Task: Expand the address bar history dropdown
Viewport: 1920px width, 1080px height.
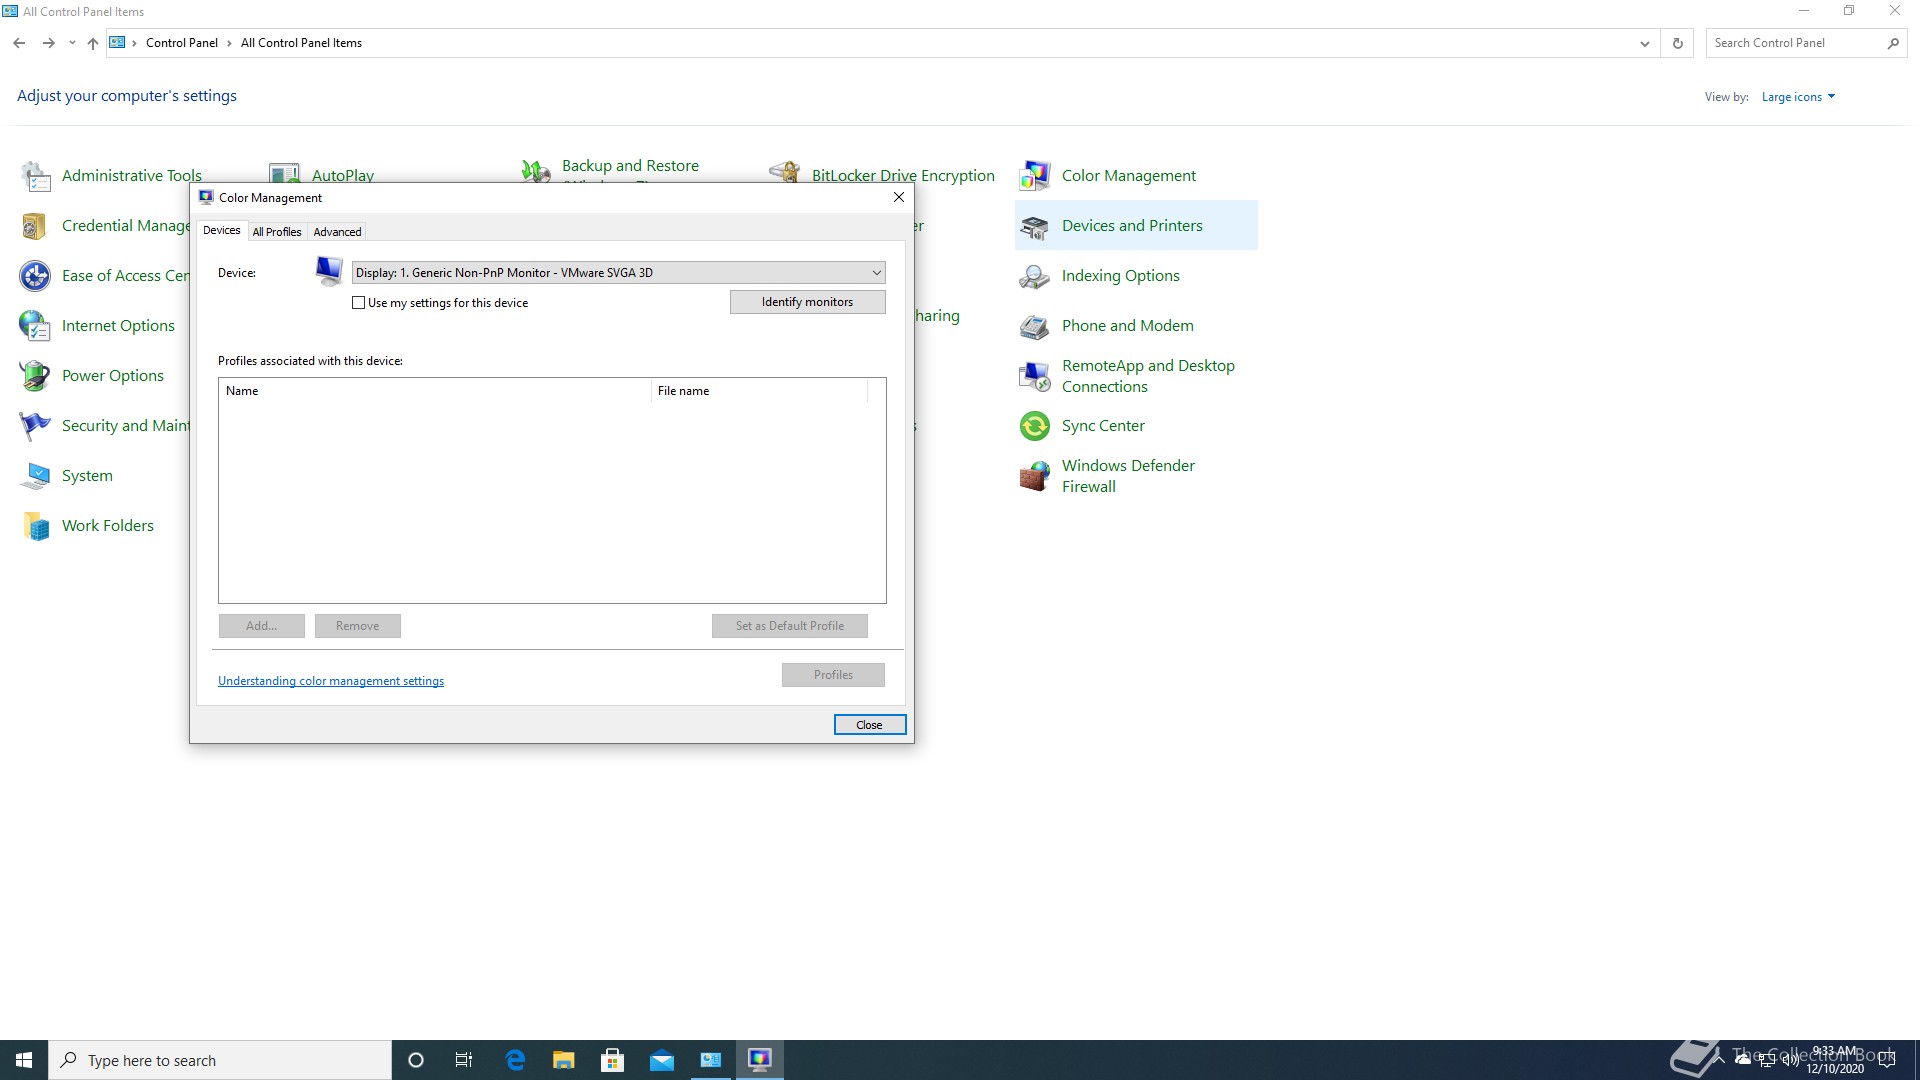Action: click(1644, 43)
